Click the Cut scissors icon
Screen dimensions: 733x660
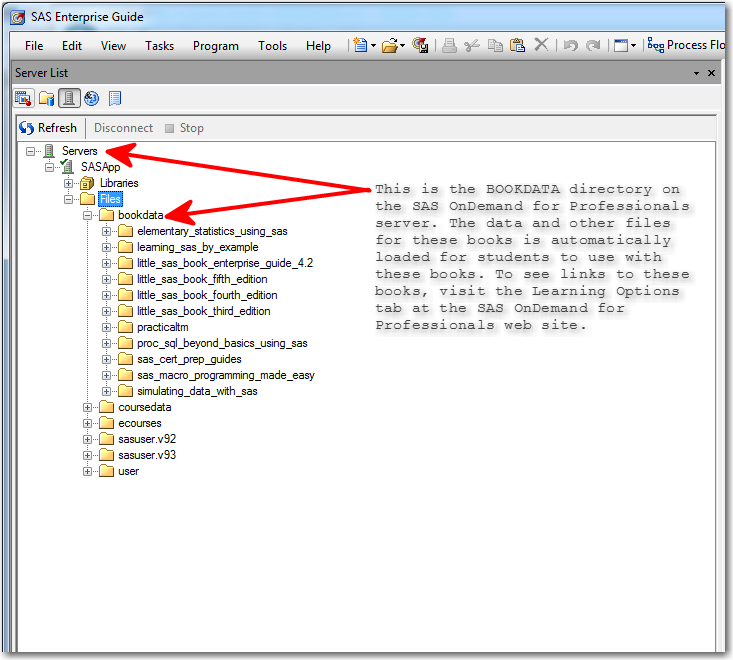click(472, 46)
